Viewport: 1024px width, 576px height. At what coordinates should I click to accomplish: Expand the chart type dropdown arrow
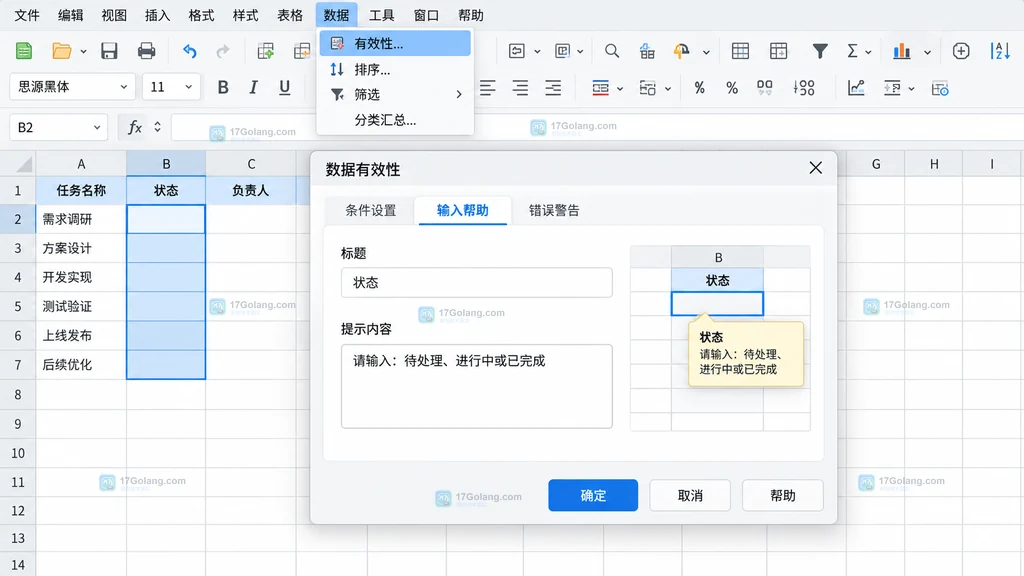pyautogui.click(x=927, y=52)
